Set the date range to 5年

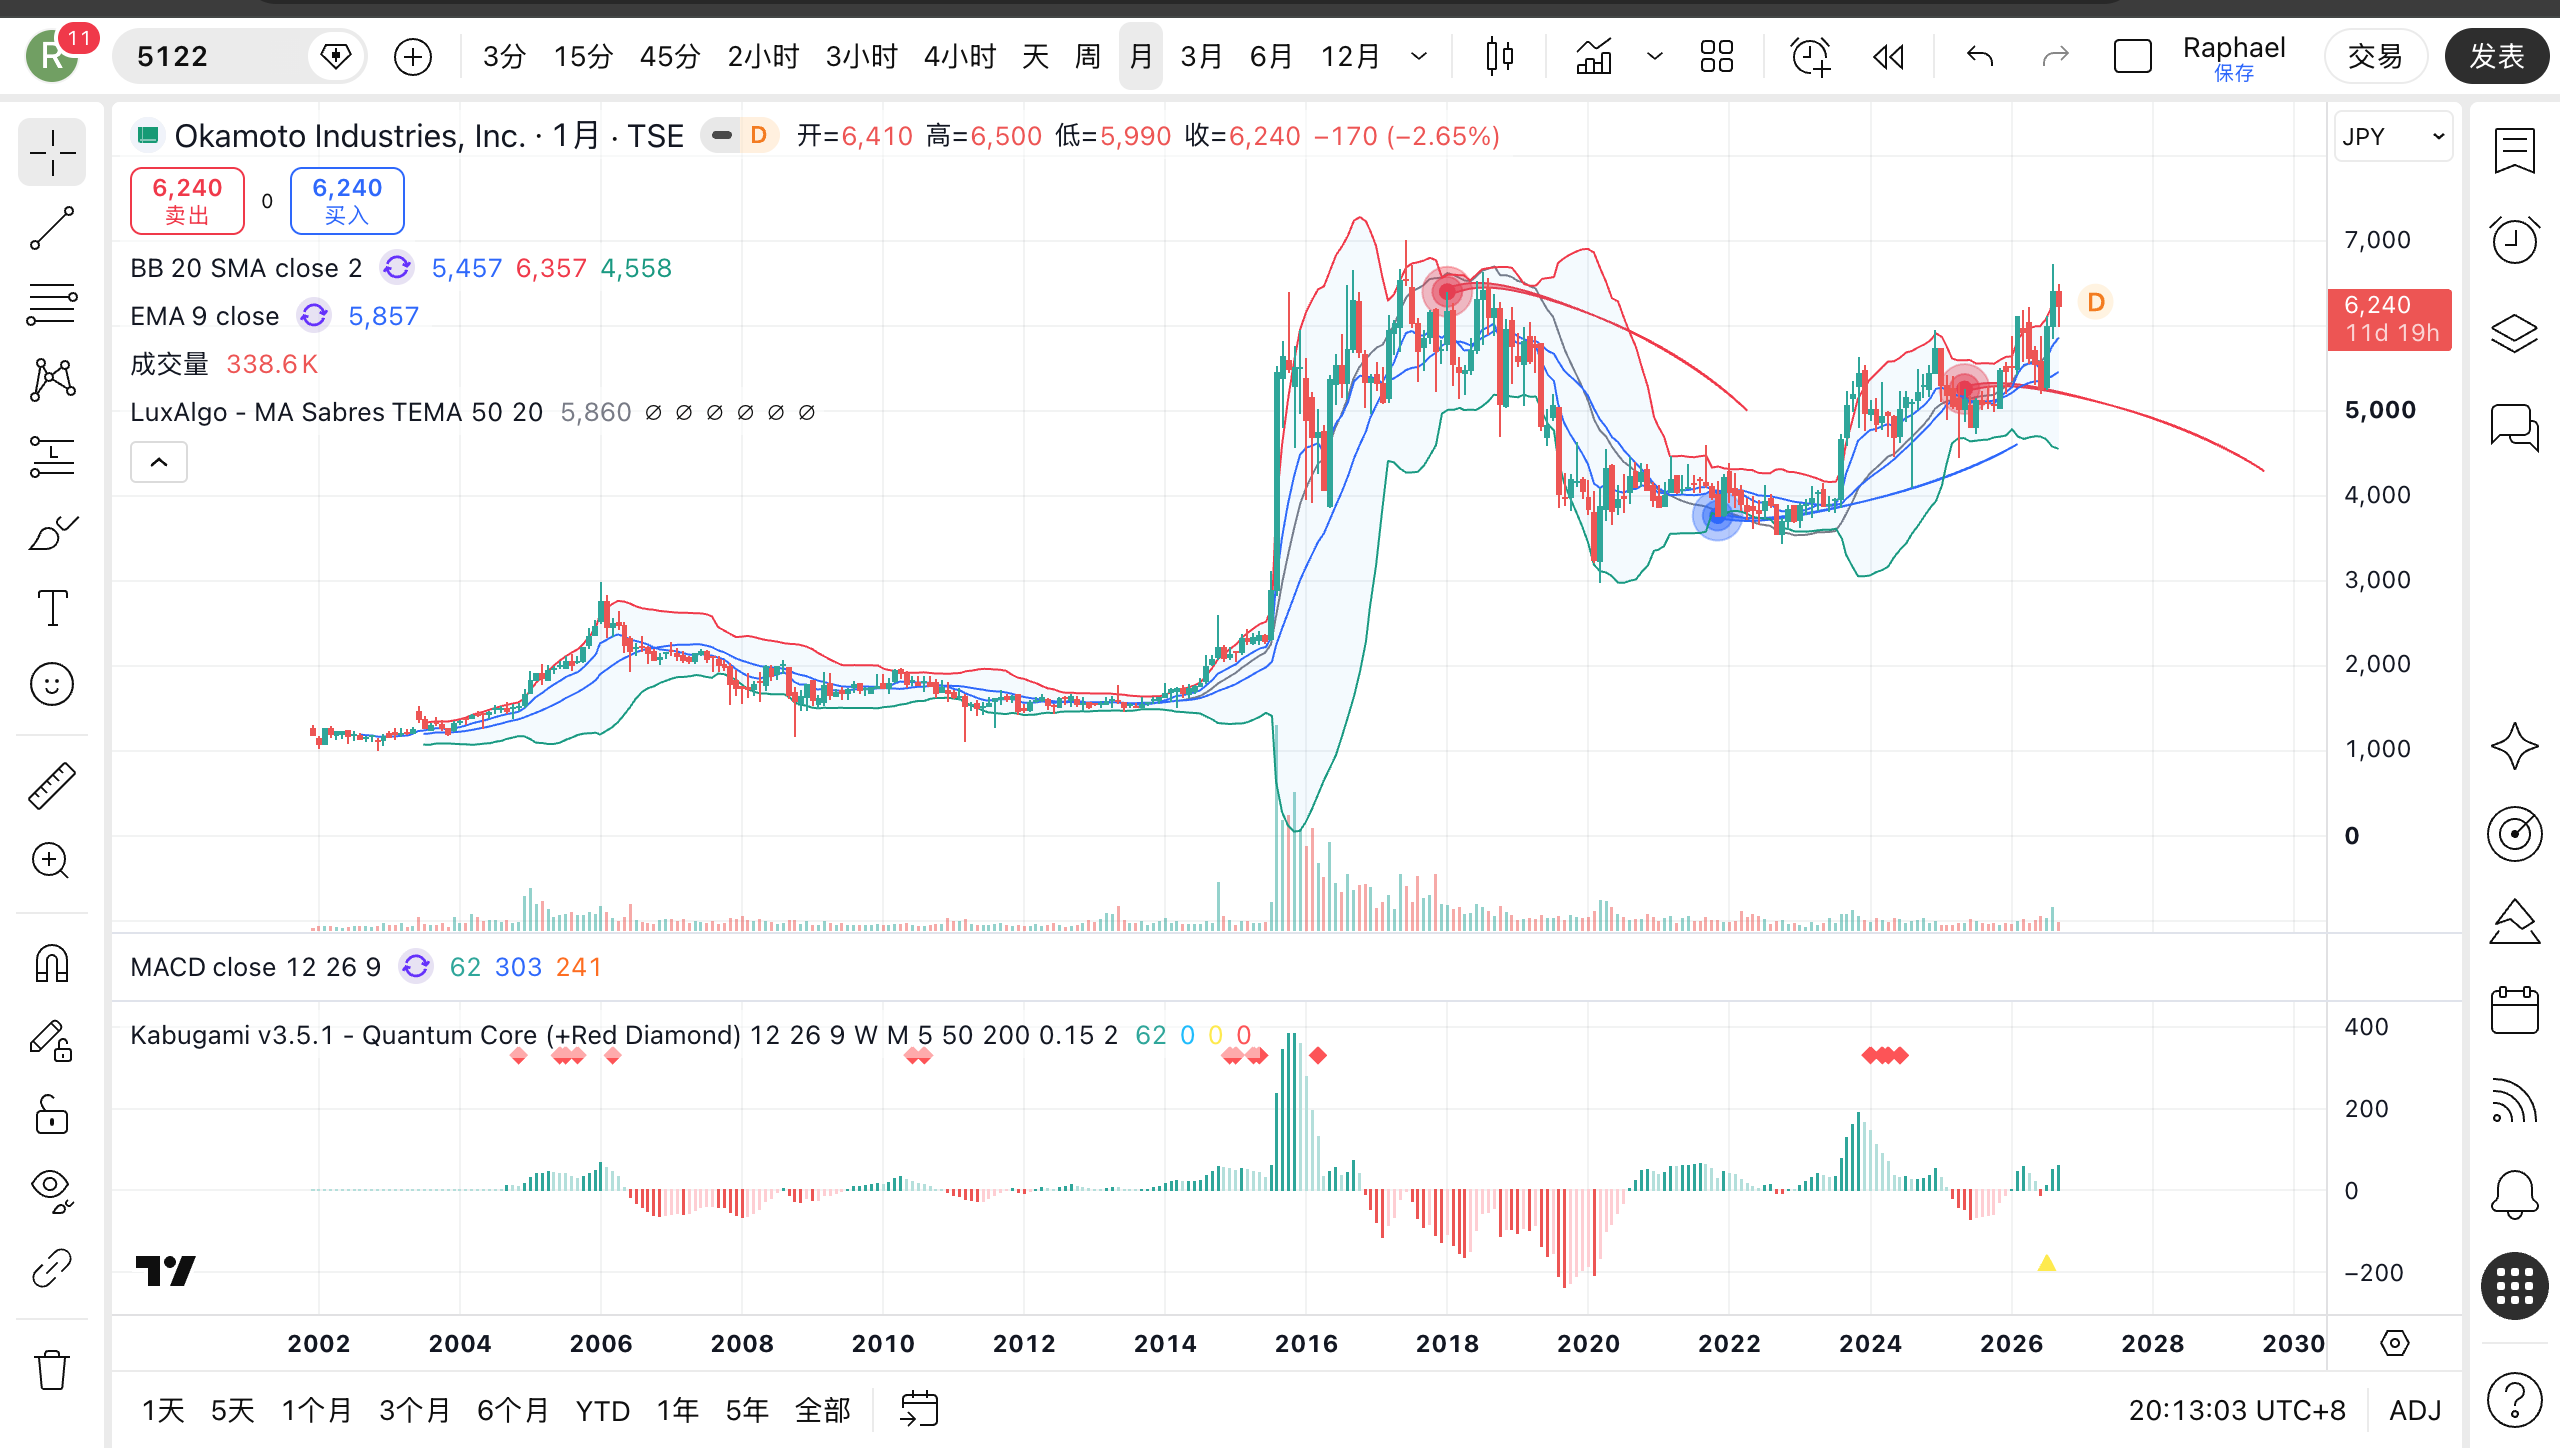coord(747,1410)
